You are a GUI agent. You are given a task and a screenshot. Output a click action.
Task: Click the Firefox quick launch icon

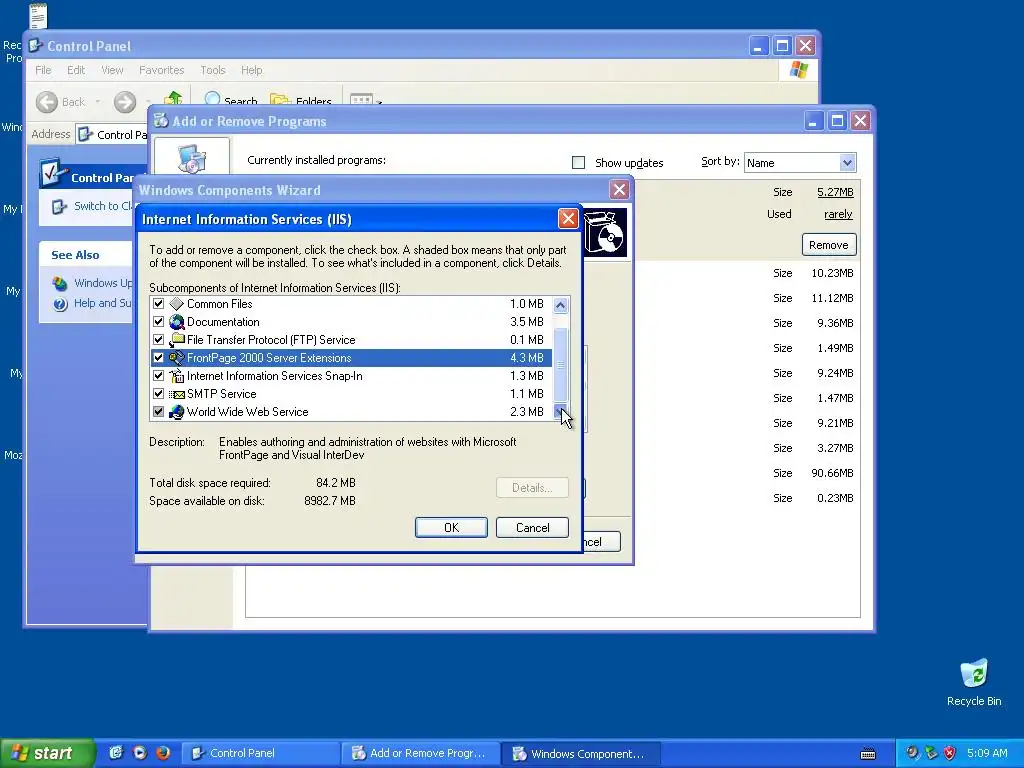(x=163, y=753)
